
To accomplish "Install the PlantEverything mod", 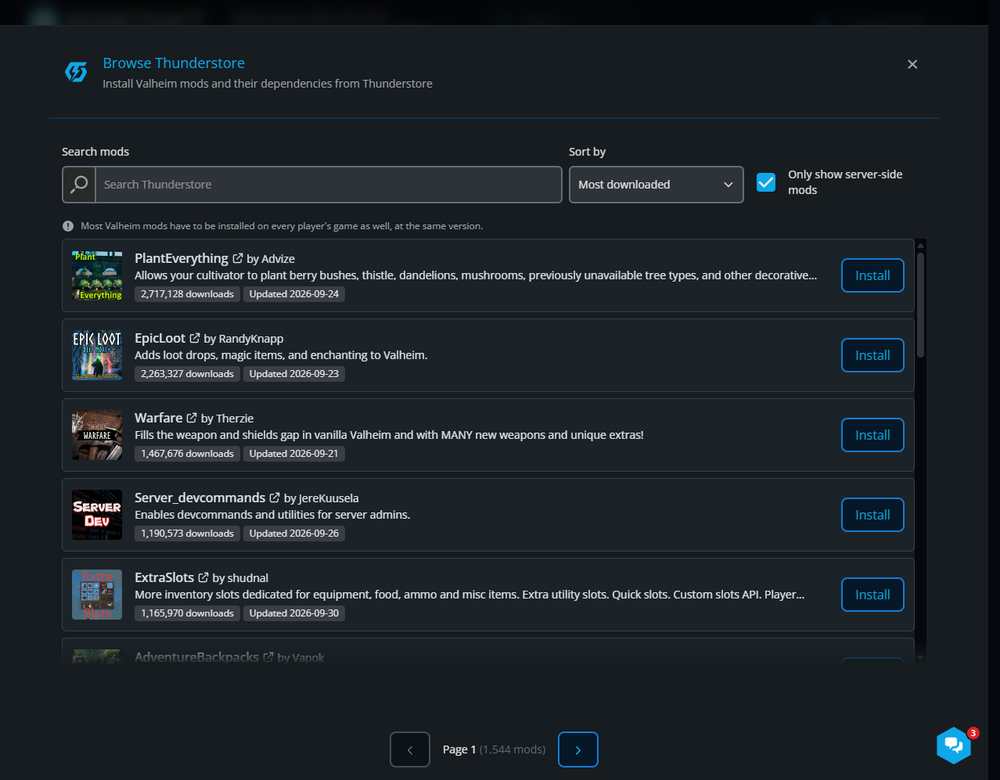I will [872, 276].
